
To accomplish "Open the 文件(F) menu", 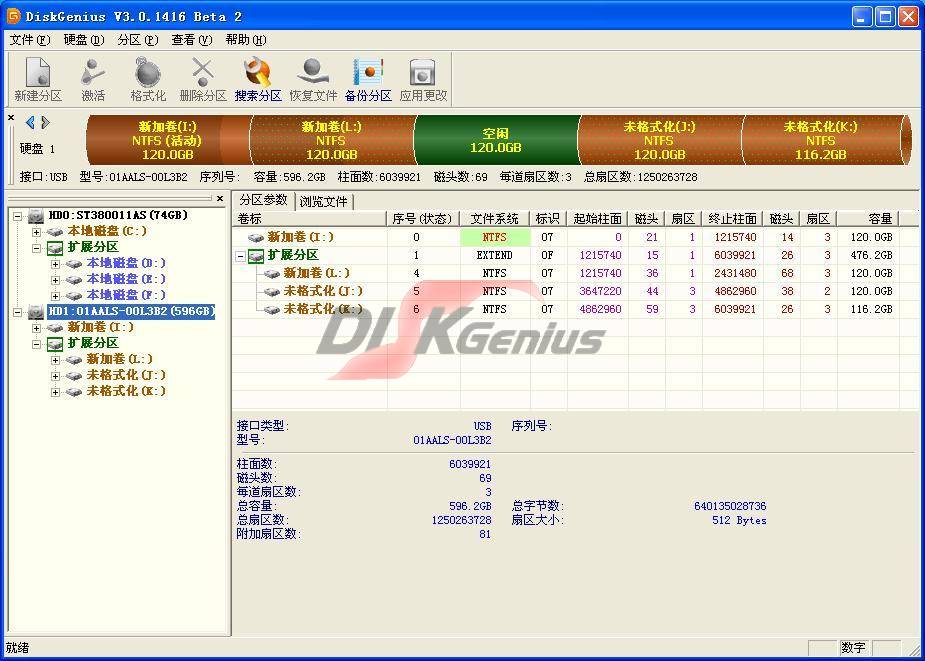I will (30, 40).
